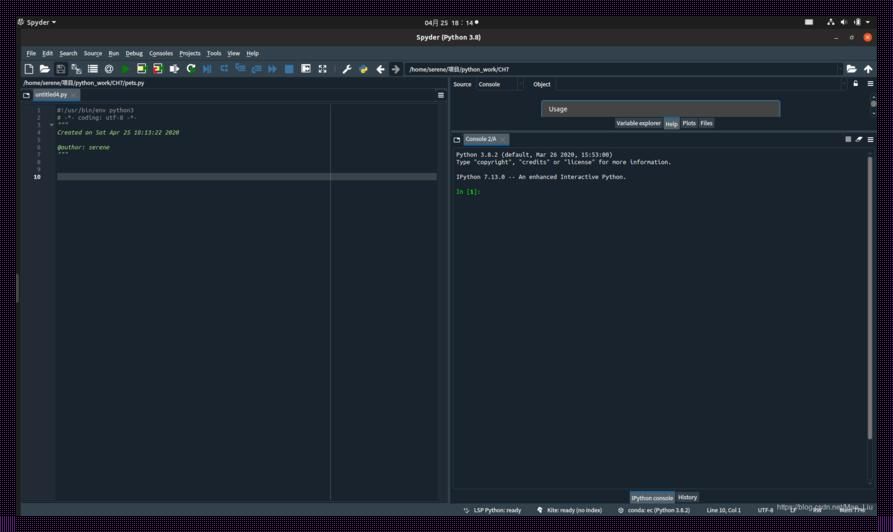The height and width of the screenshot is (532, 893).
Task: Click the conda environment status in status bar
Action: 655,510
